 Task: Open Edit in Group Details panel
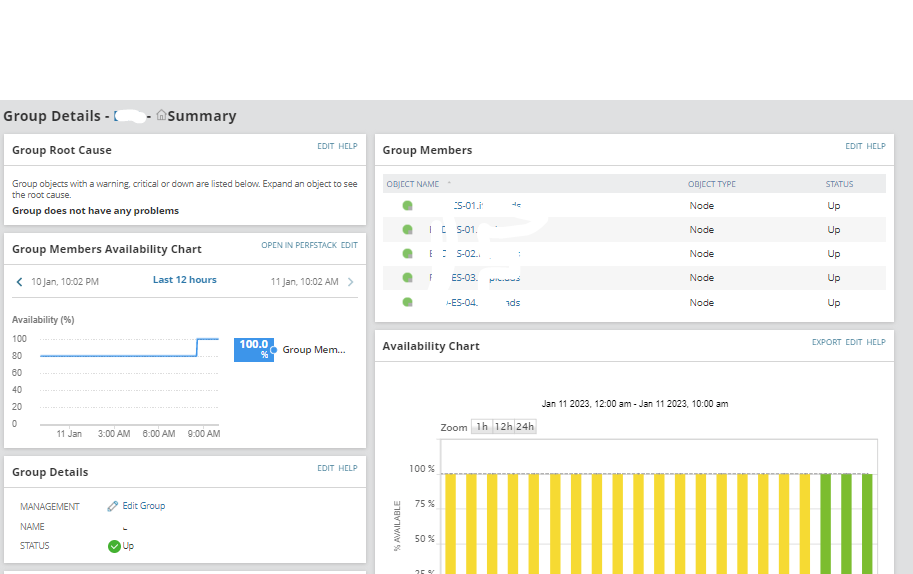tap(325, 468)
